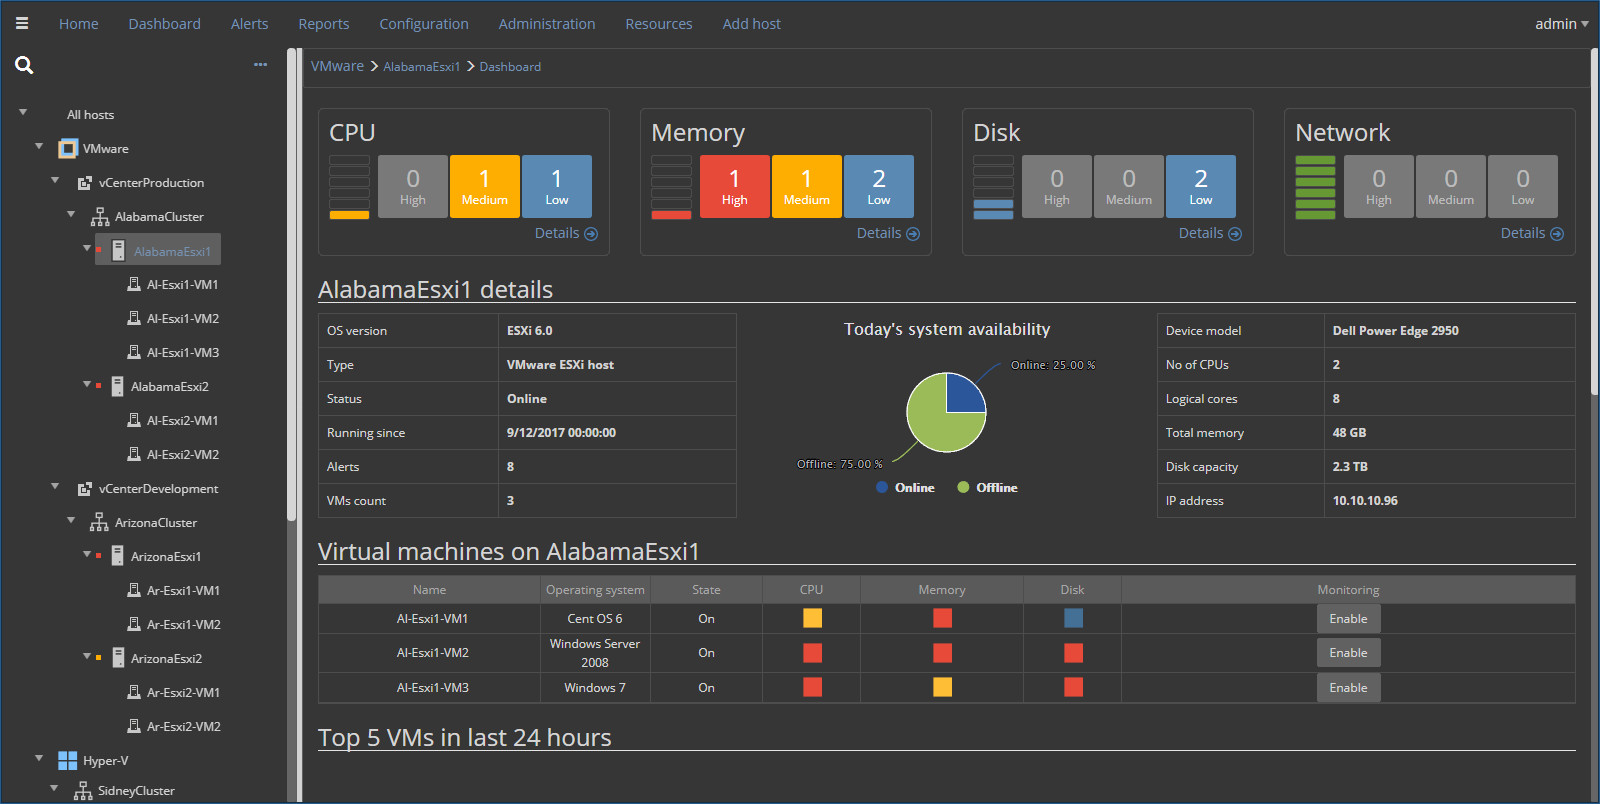The image size is (1600, 804).
Task: Click the Memory High count tile
Action: pyautogui.click(x=735, y=186)
